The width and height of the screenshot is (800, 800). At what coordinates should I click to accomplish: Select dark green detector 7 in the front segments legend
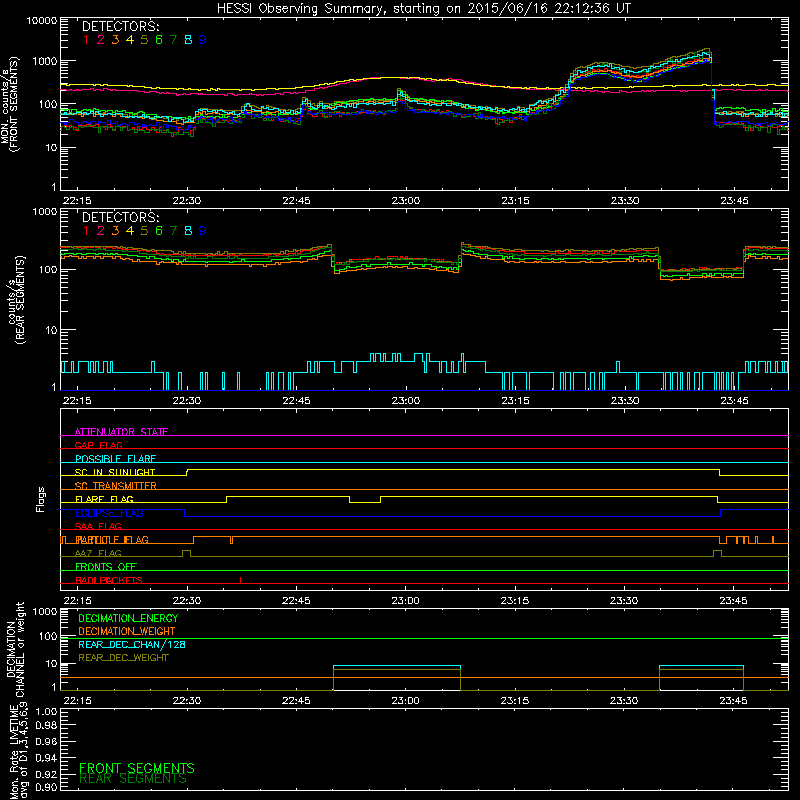173,39
